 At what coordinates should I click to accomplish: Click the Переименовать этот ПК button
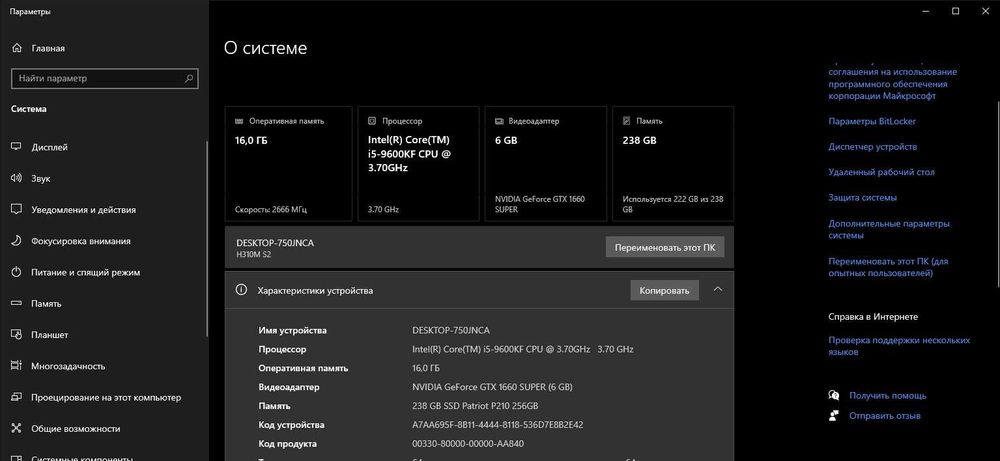click(665, 247)
